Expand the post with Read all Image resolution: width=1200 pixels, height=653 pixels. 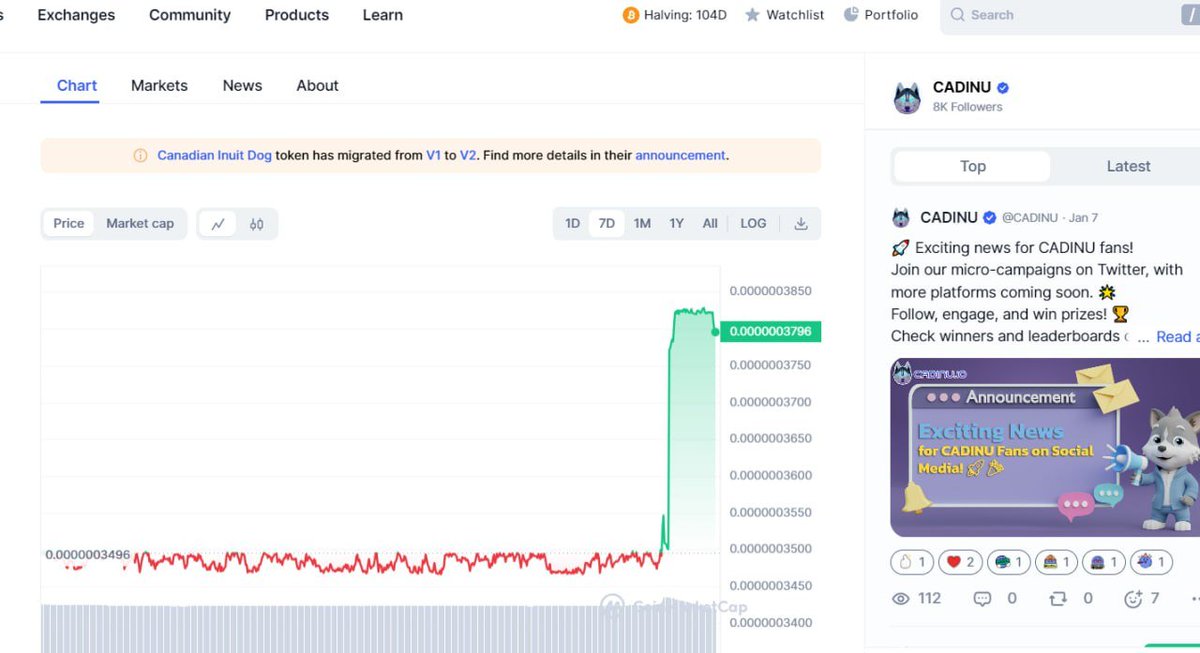click(x=1177, y=337)
